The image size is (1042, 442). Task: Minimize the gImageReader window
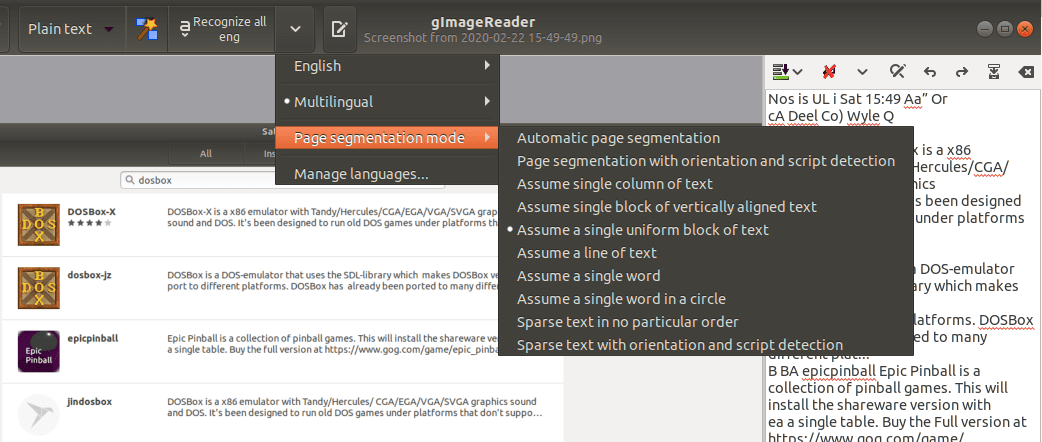point(986,29)
